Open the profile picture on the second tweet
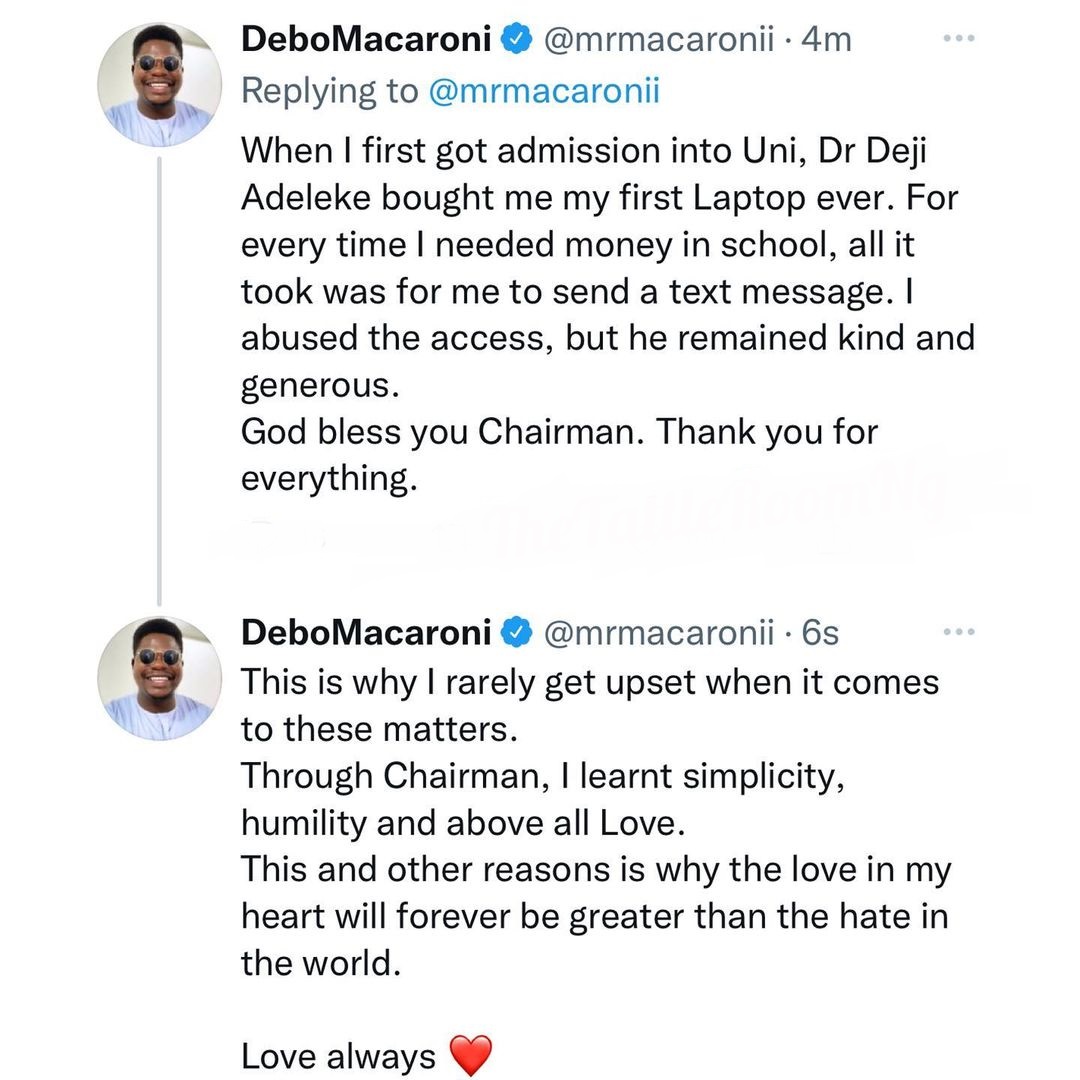Screen dimensions: 1080x1080 pos(159,677)
